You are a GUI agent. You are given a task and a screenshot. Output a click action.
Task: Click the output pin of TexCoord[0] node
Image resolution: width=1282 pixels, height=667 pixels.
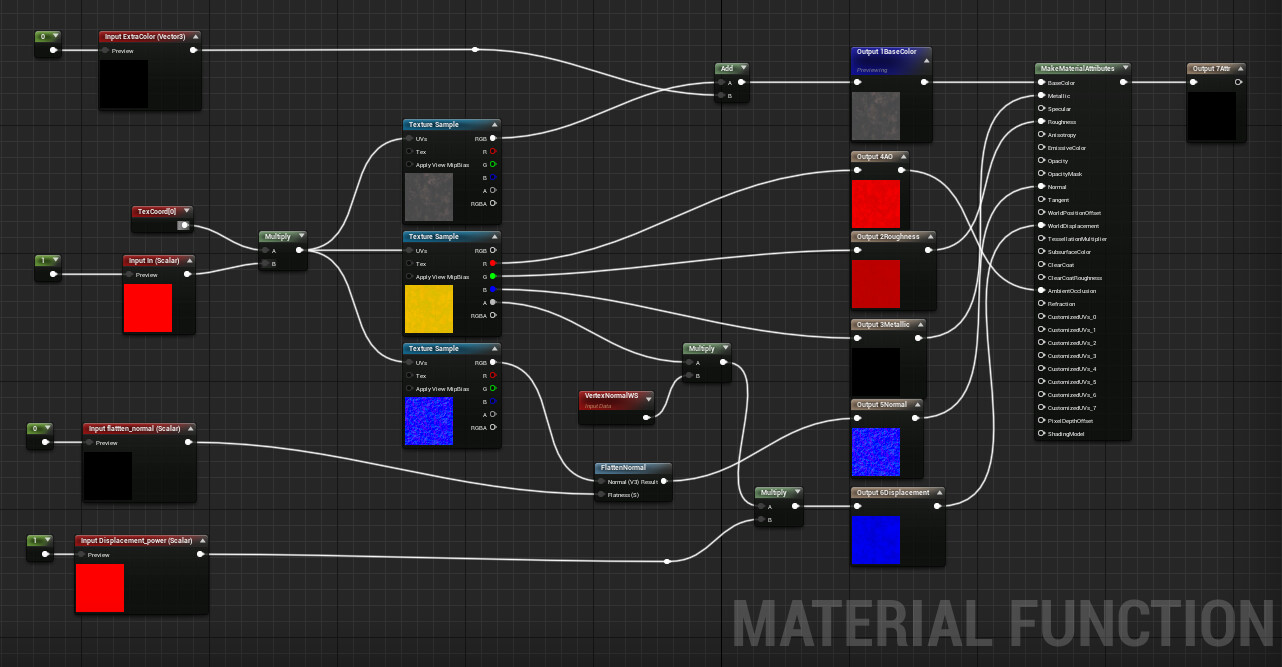tap(184, 225)
